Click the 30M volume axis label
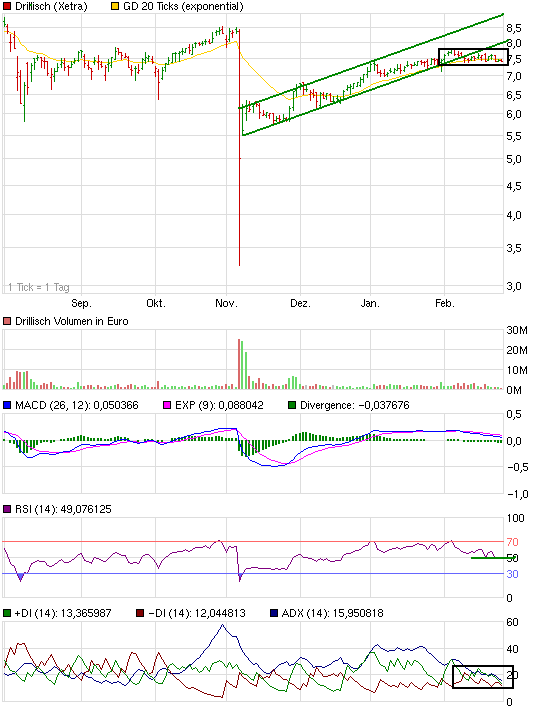 (x=517, y=331)
